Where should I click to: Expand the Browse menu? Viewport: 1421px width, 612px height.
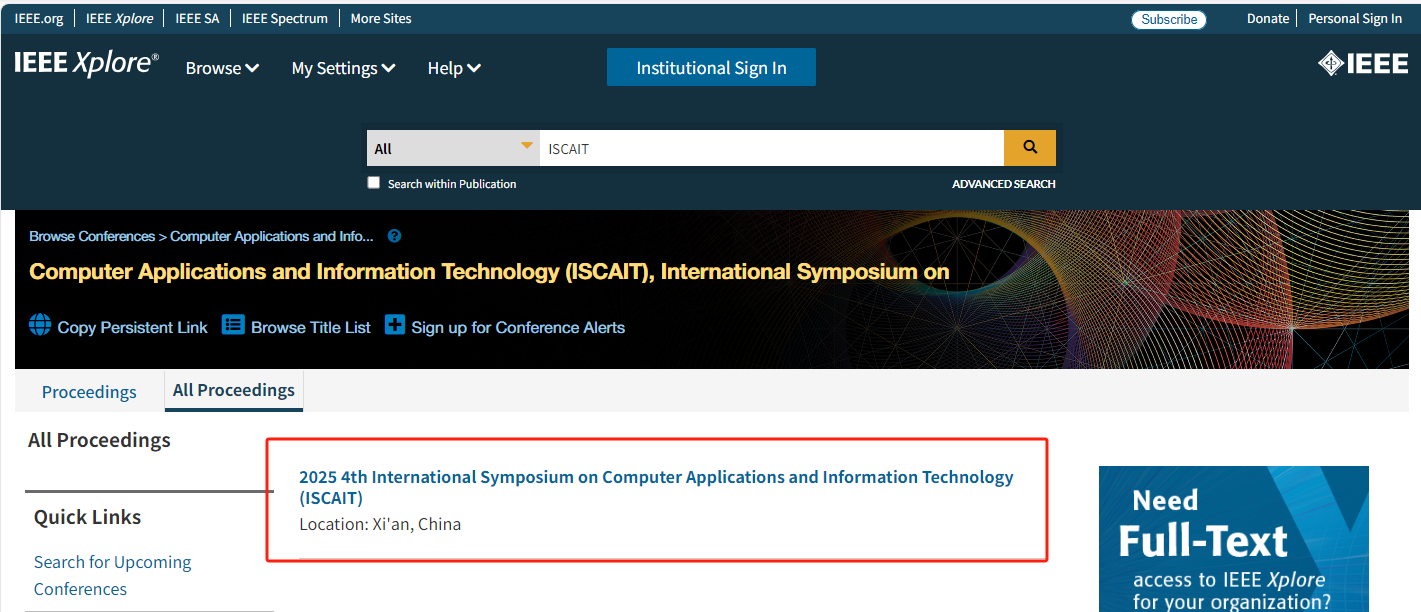[222, 68]
